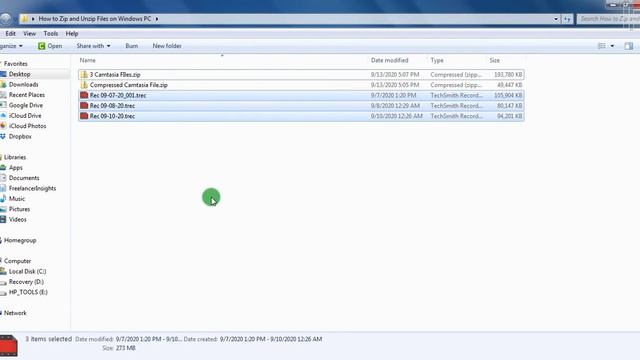Sort by the Name column header

[87, 60]
